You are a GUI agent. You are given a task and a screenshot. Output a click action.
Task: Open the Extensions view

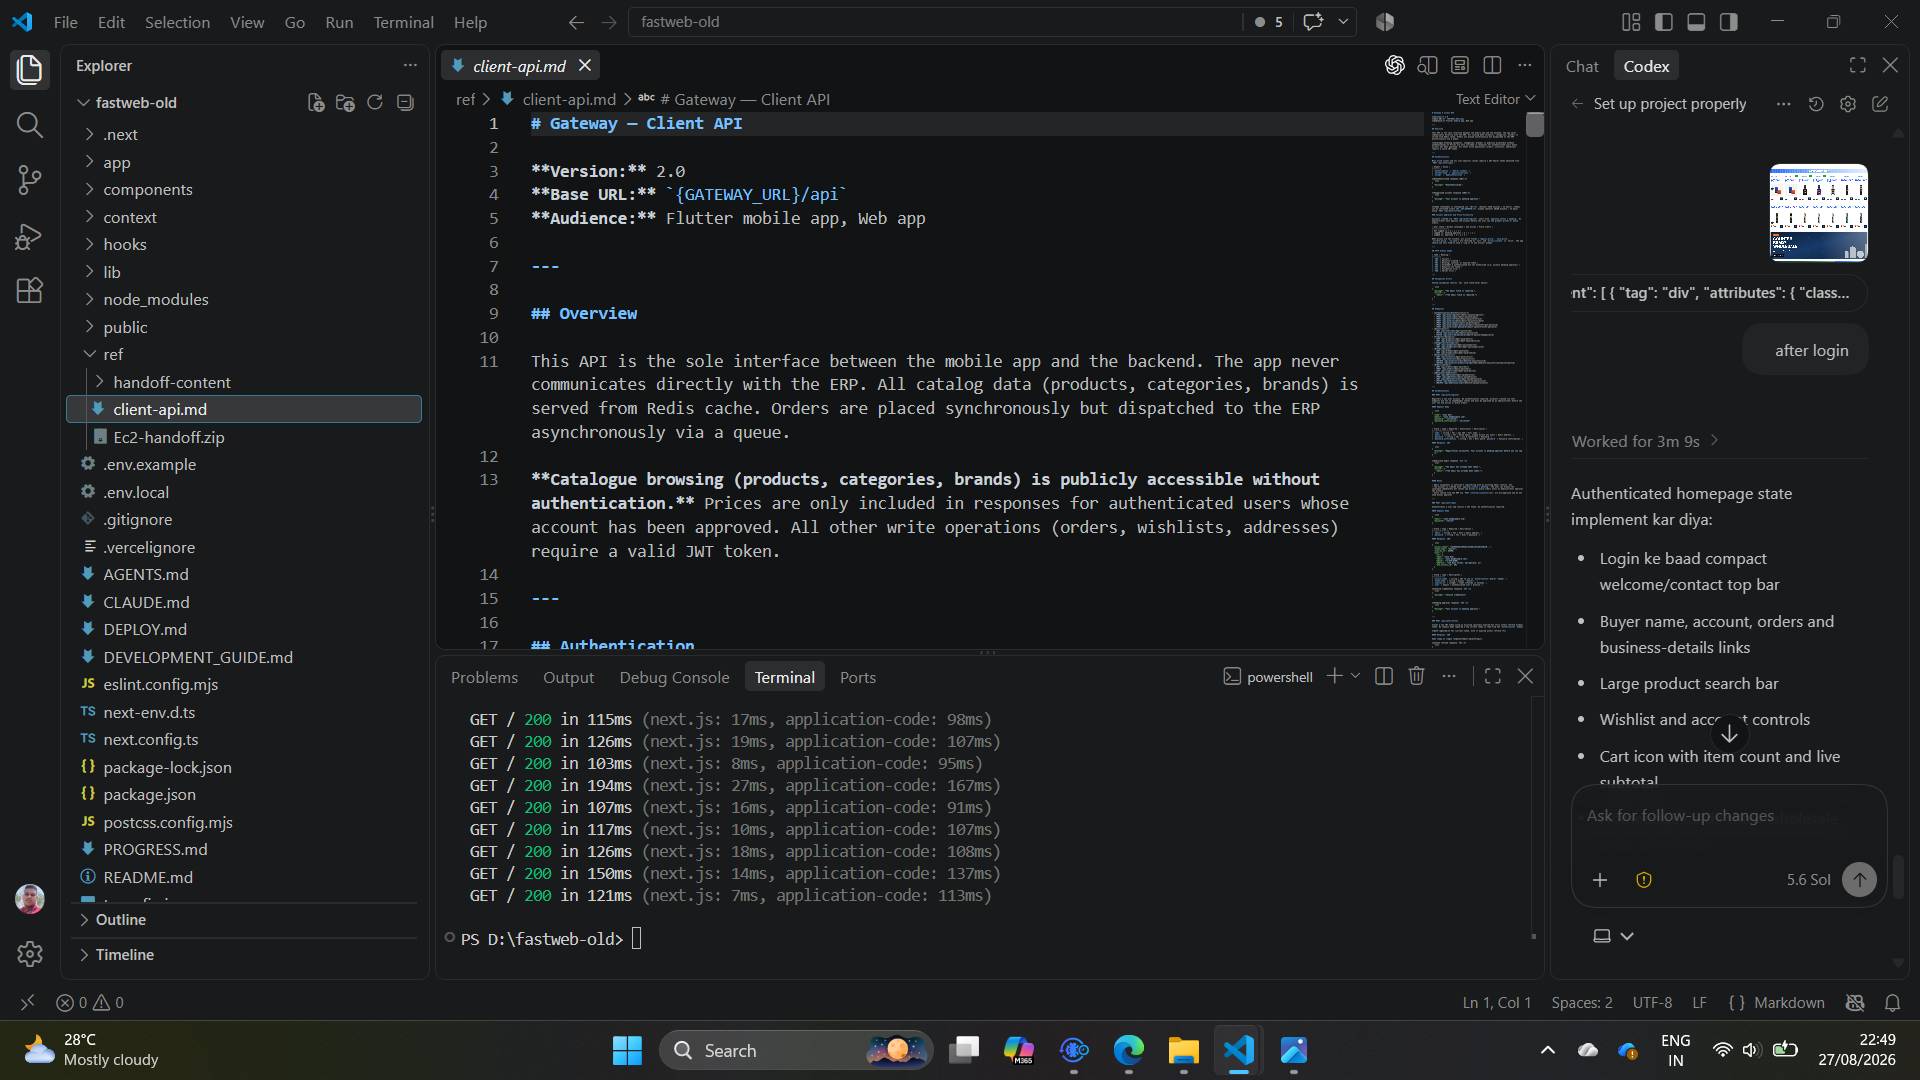tap(30, 290)
